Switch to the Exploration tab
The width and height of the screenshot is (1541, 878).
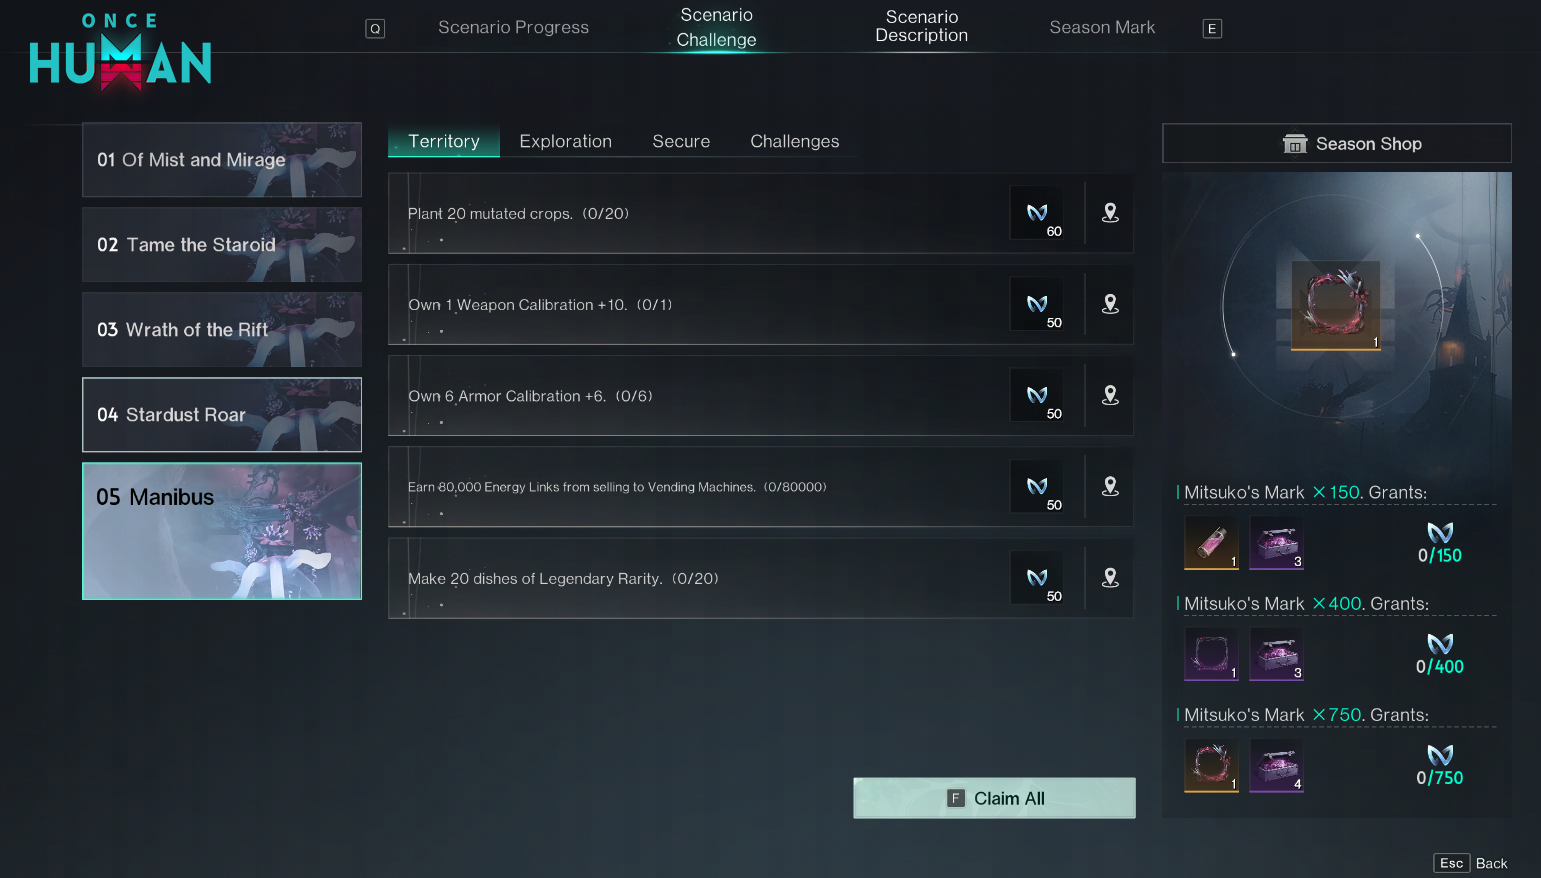566,141
